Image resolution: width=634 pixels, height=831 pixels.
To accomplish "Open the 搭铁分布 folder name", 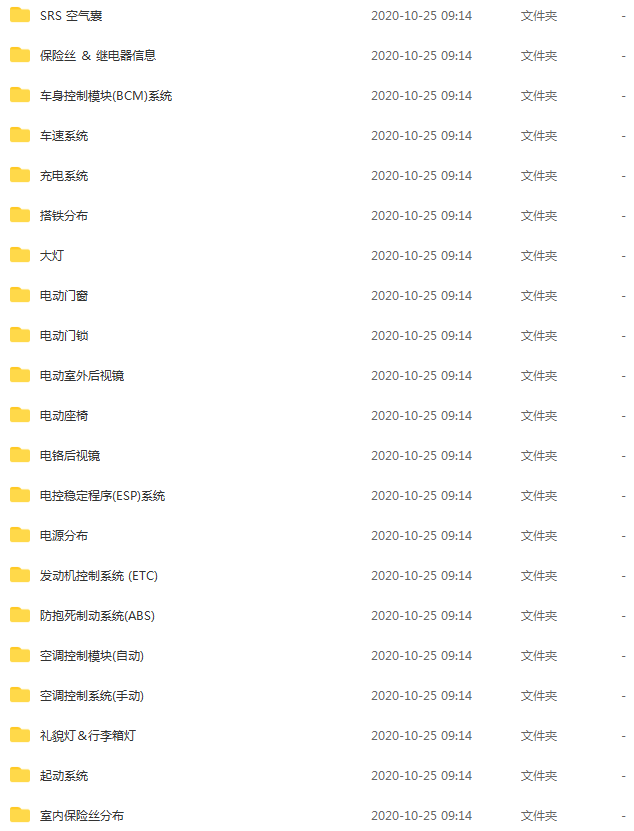I will [64, 216].
